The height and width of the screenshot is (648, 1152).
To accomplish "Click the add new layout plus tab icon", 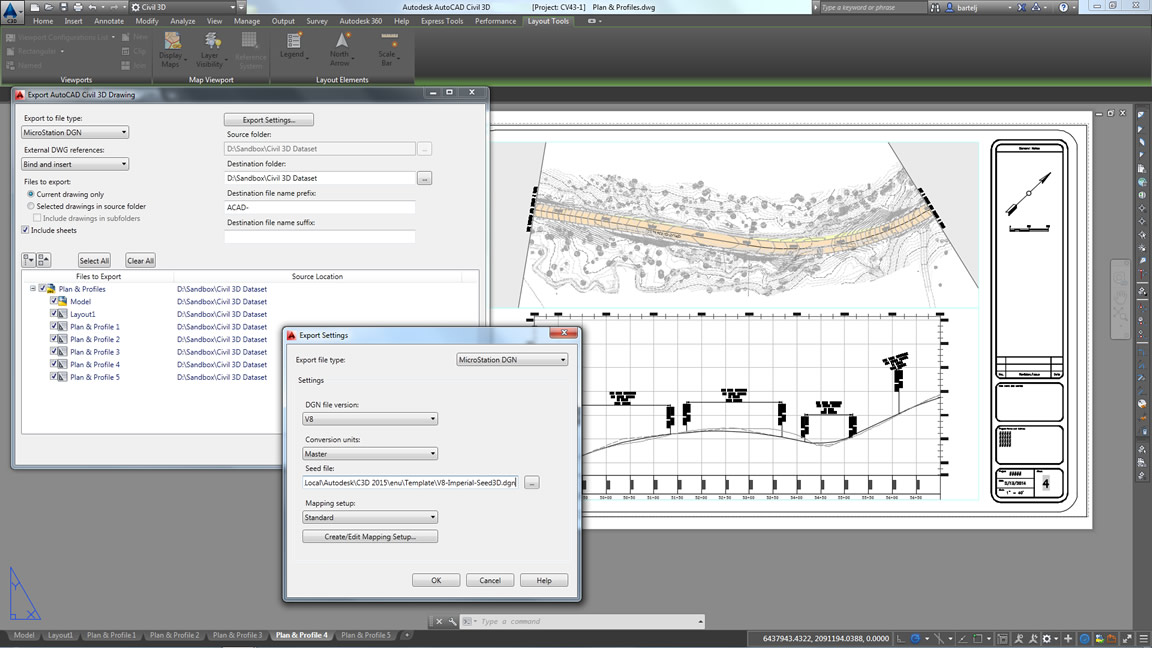I will point(406,635).
